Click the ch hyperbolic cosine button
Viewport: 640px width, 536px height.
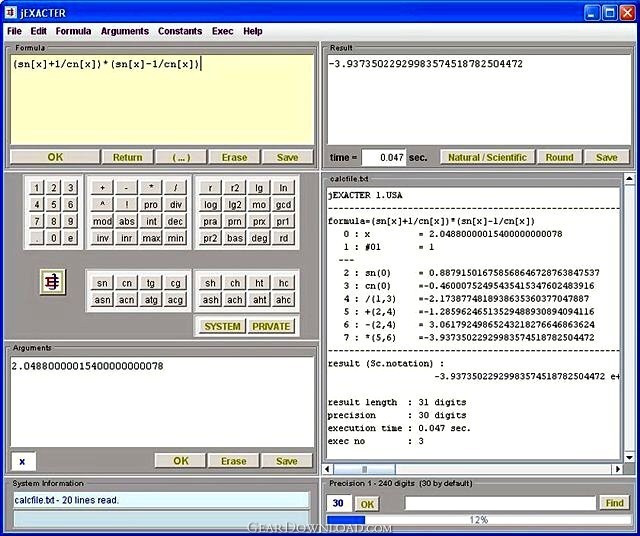tap(235, 283)
